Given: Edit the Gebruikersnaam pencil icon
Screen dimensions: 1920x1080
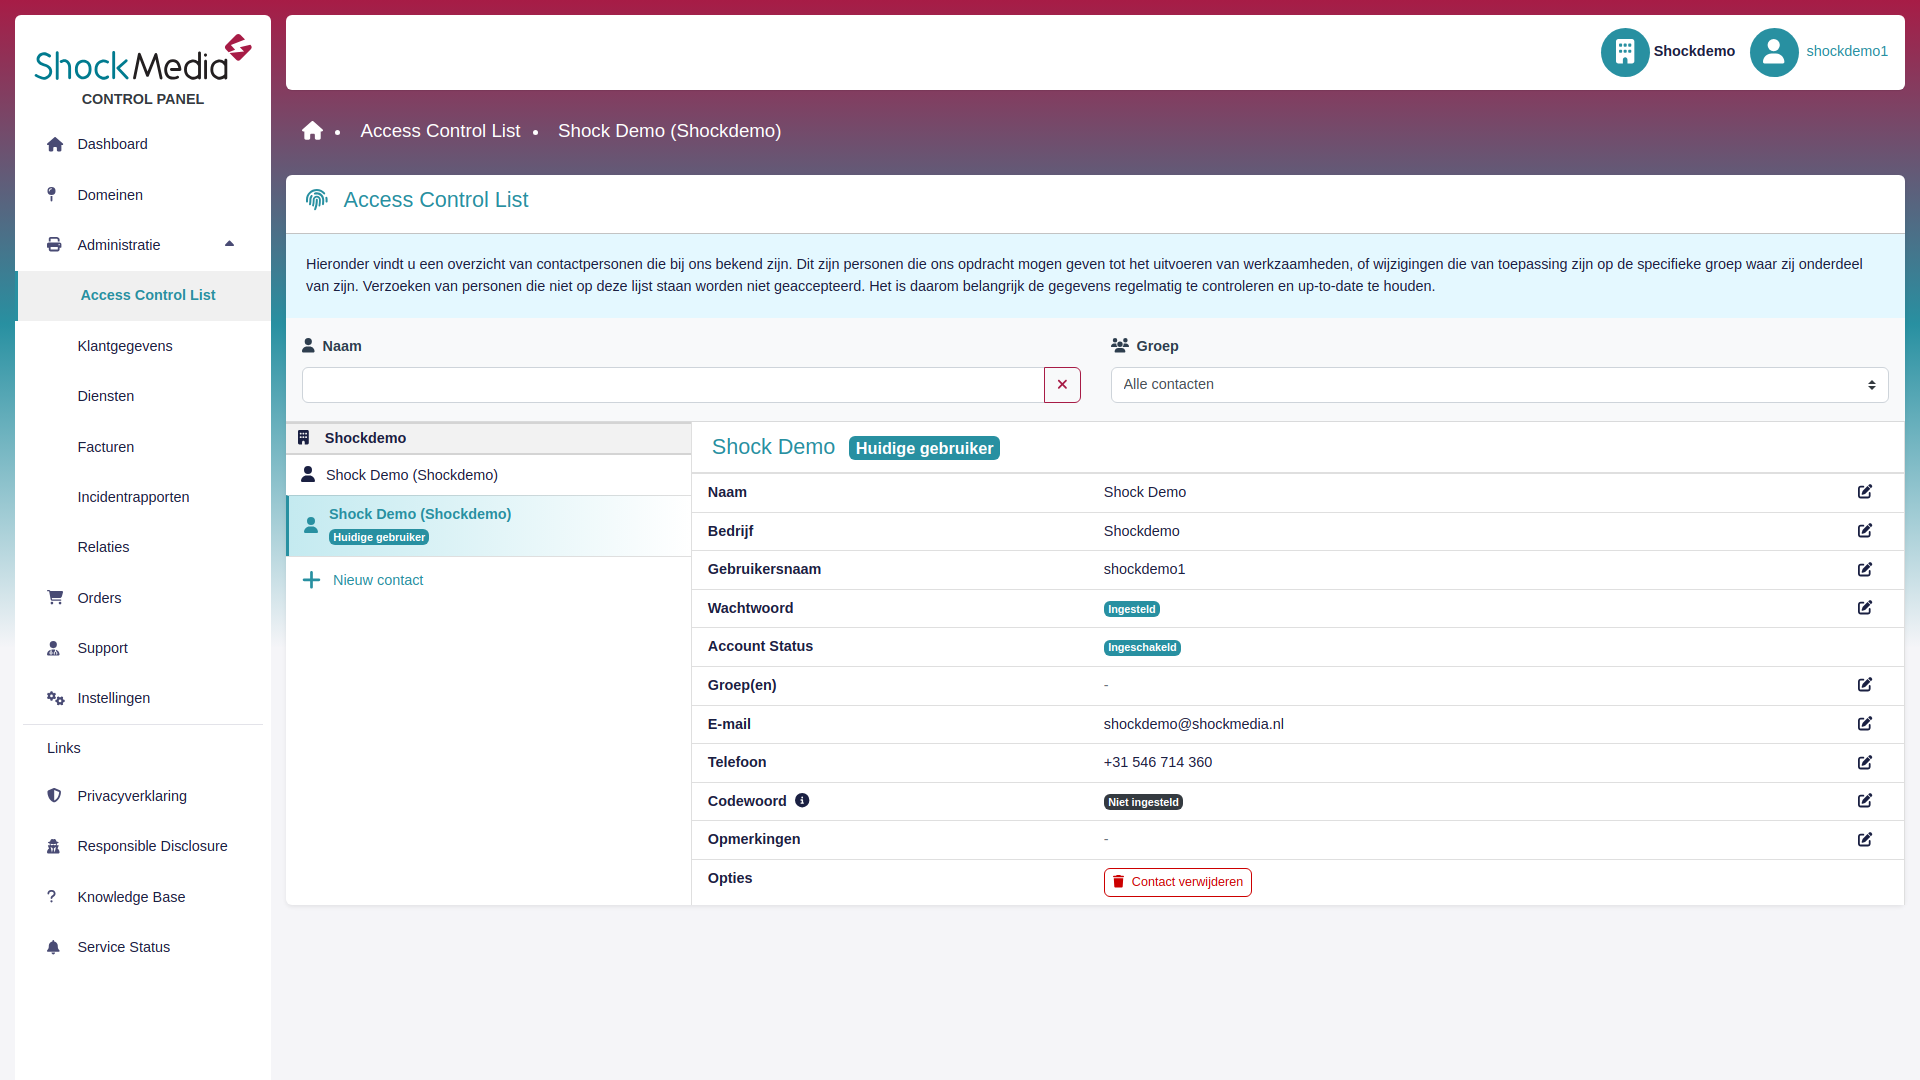Looking at the screenshot, I should pos(1865,569).
